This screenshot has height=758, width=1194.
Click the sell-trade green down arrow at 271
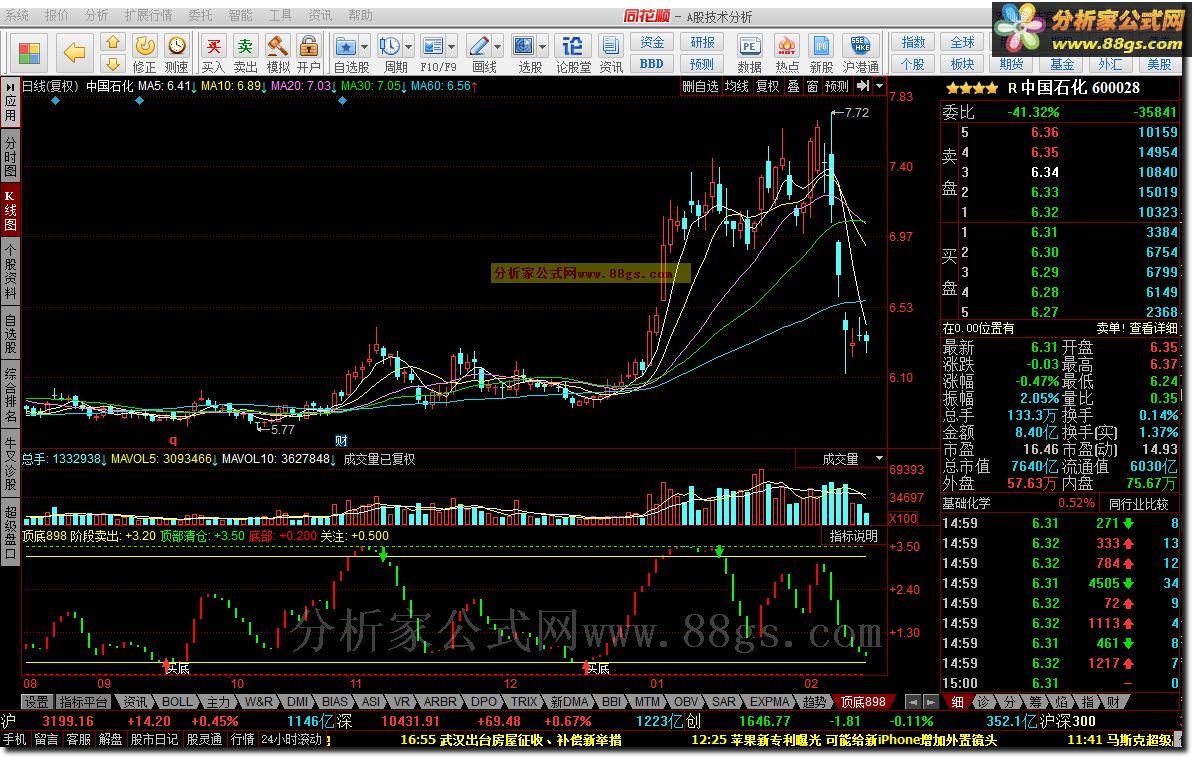pyautogui.click(x=1128, y=523)
